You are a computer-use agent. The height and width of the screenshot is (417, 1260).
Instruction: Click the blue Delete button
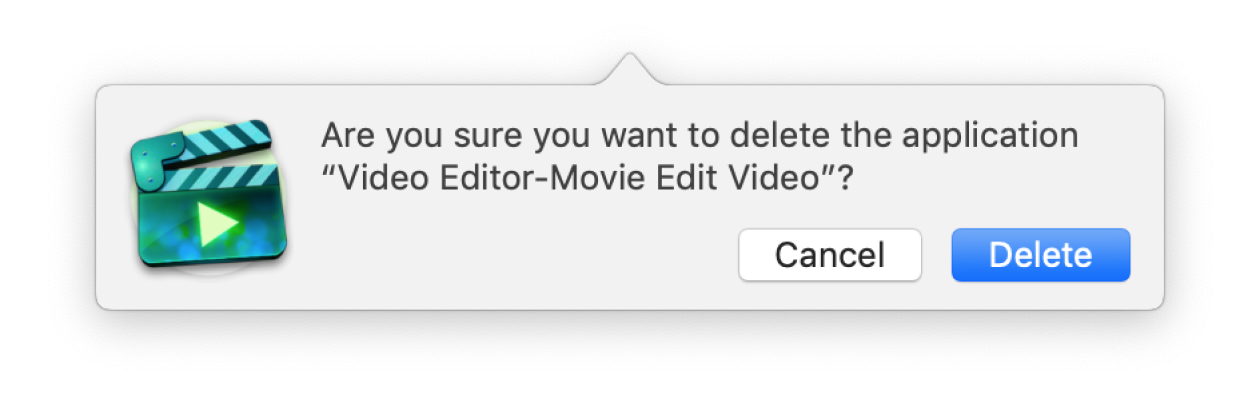coord(1040,255)
